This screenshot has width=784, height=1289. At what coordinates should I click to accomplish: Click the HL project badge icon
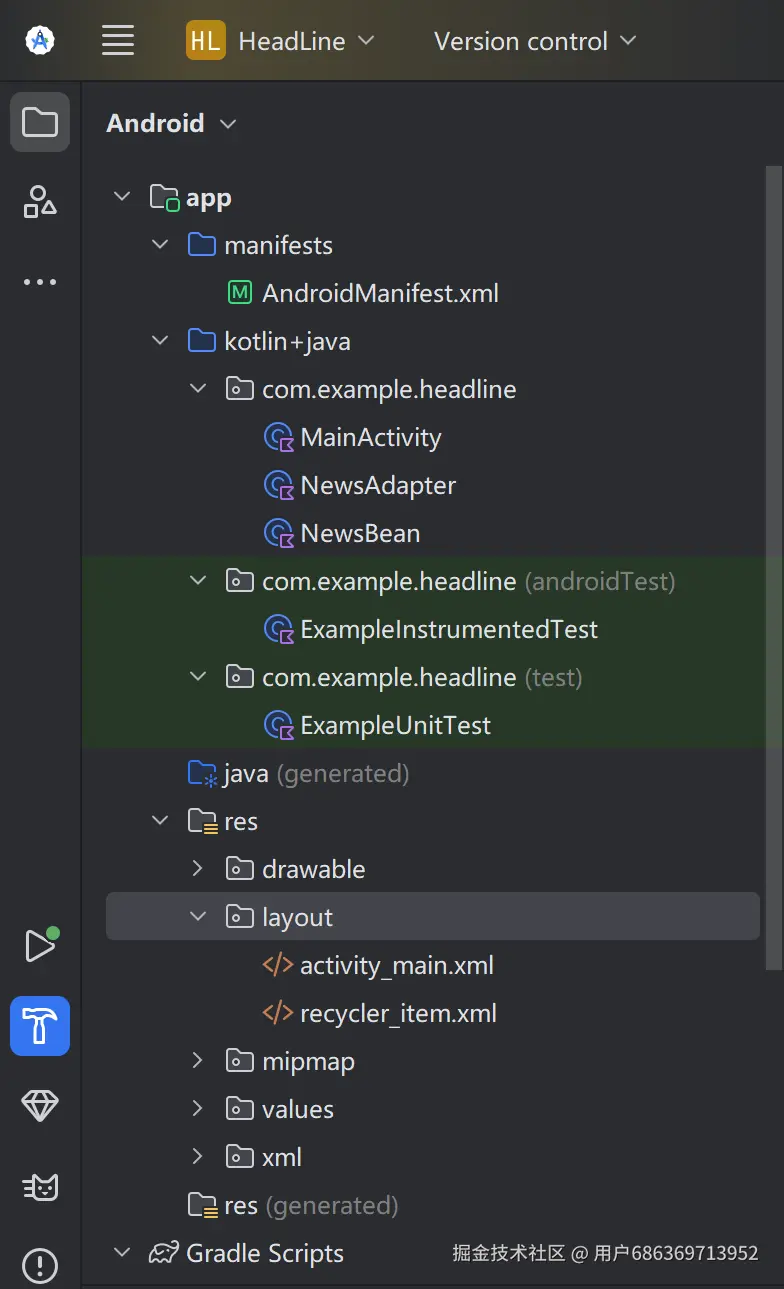[206, 41]
